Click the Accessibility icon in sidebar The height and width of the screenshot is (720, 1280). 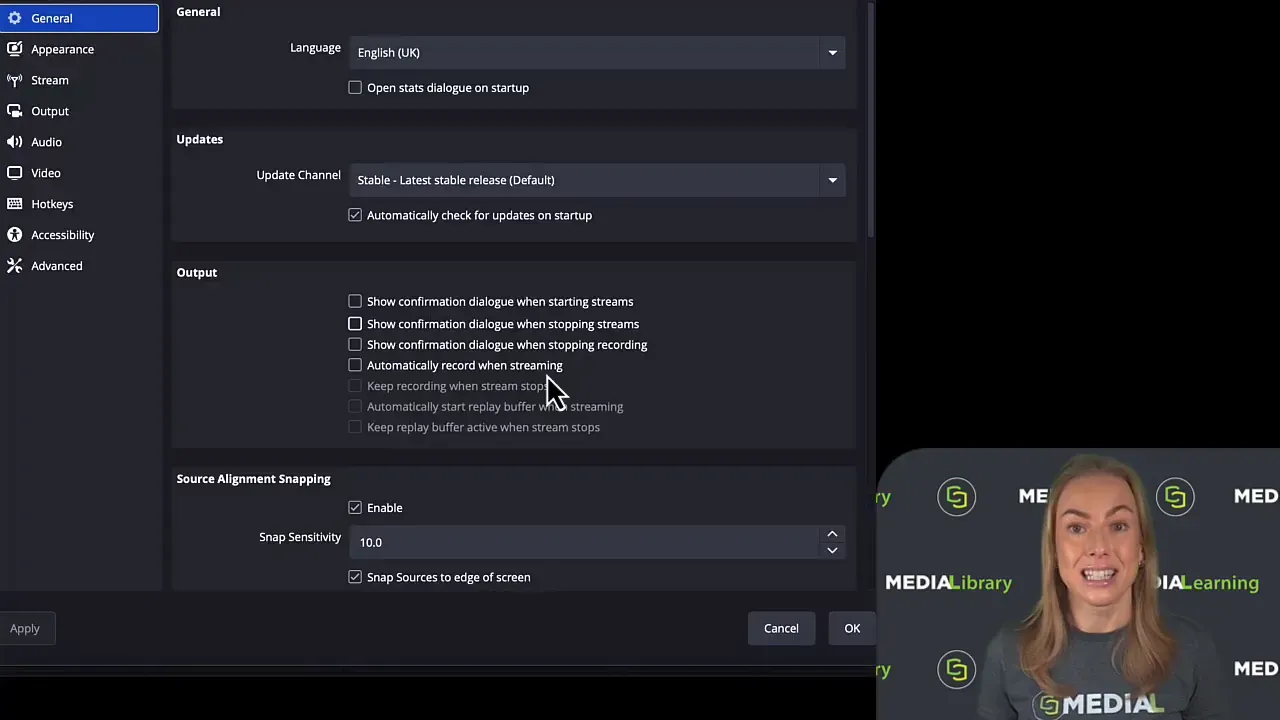[x=14, y=235]
